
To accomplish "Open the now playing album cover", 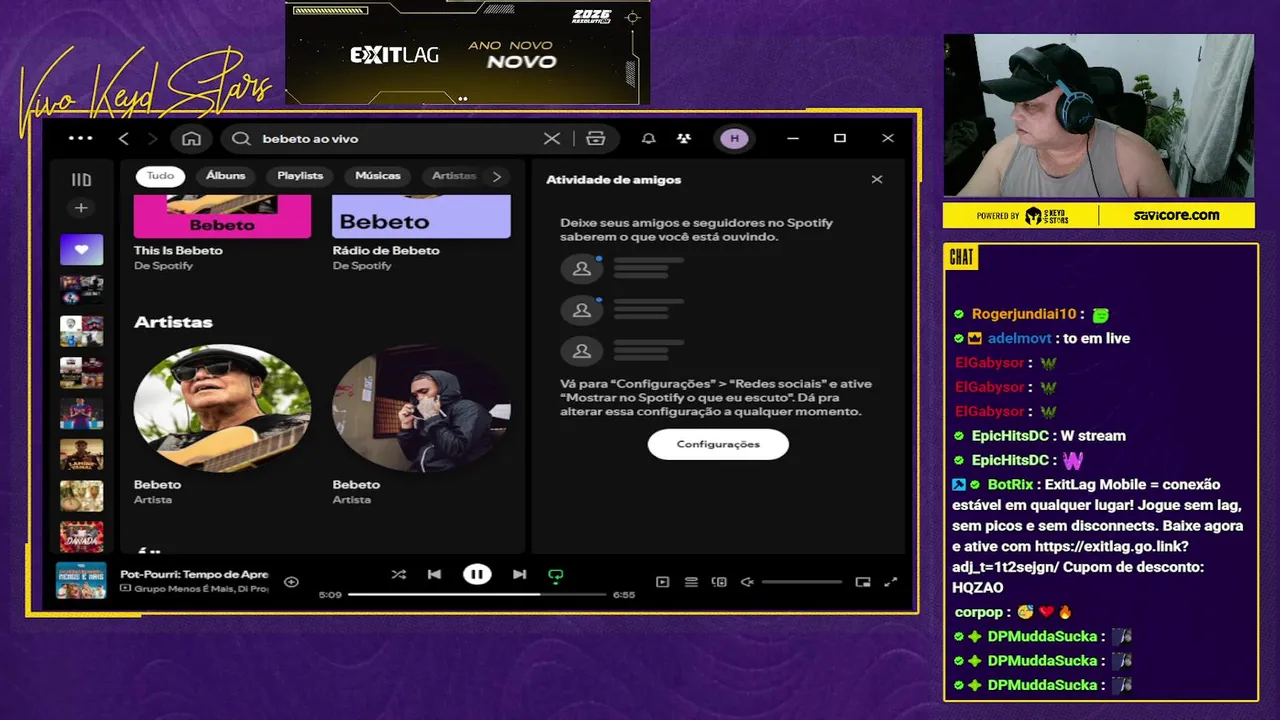I will point(81,581).
